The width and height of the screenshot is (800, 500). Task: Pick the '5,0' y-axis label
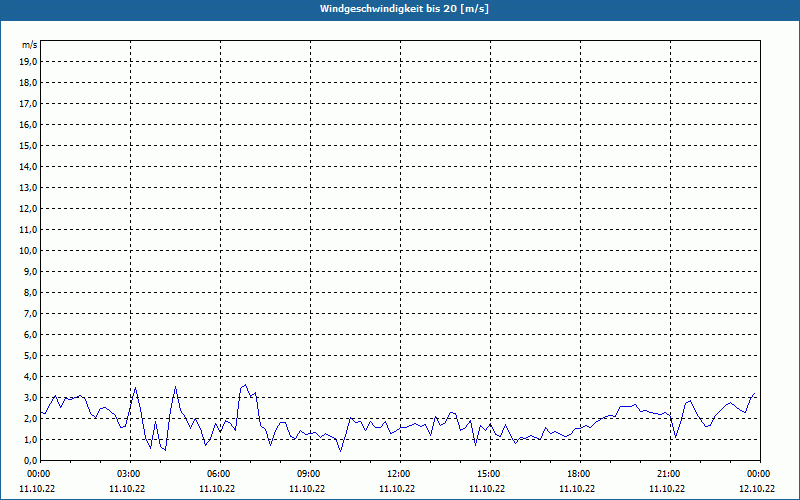coord(32,356)
